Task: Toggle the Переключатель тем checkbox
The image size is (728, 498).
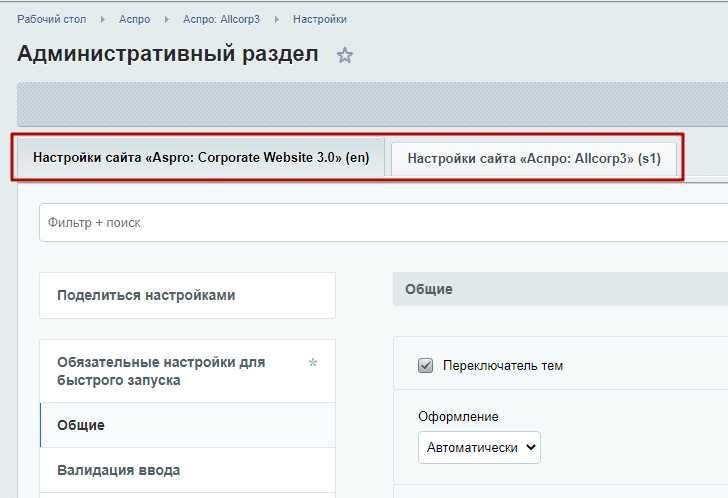Action: point(425,366)
